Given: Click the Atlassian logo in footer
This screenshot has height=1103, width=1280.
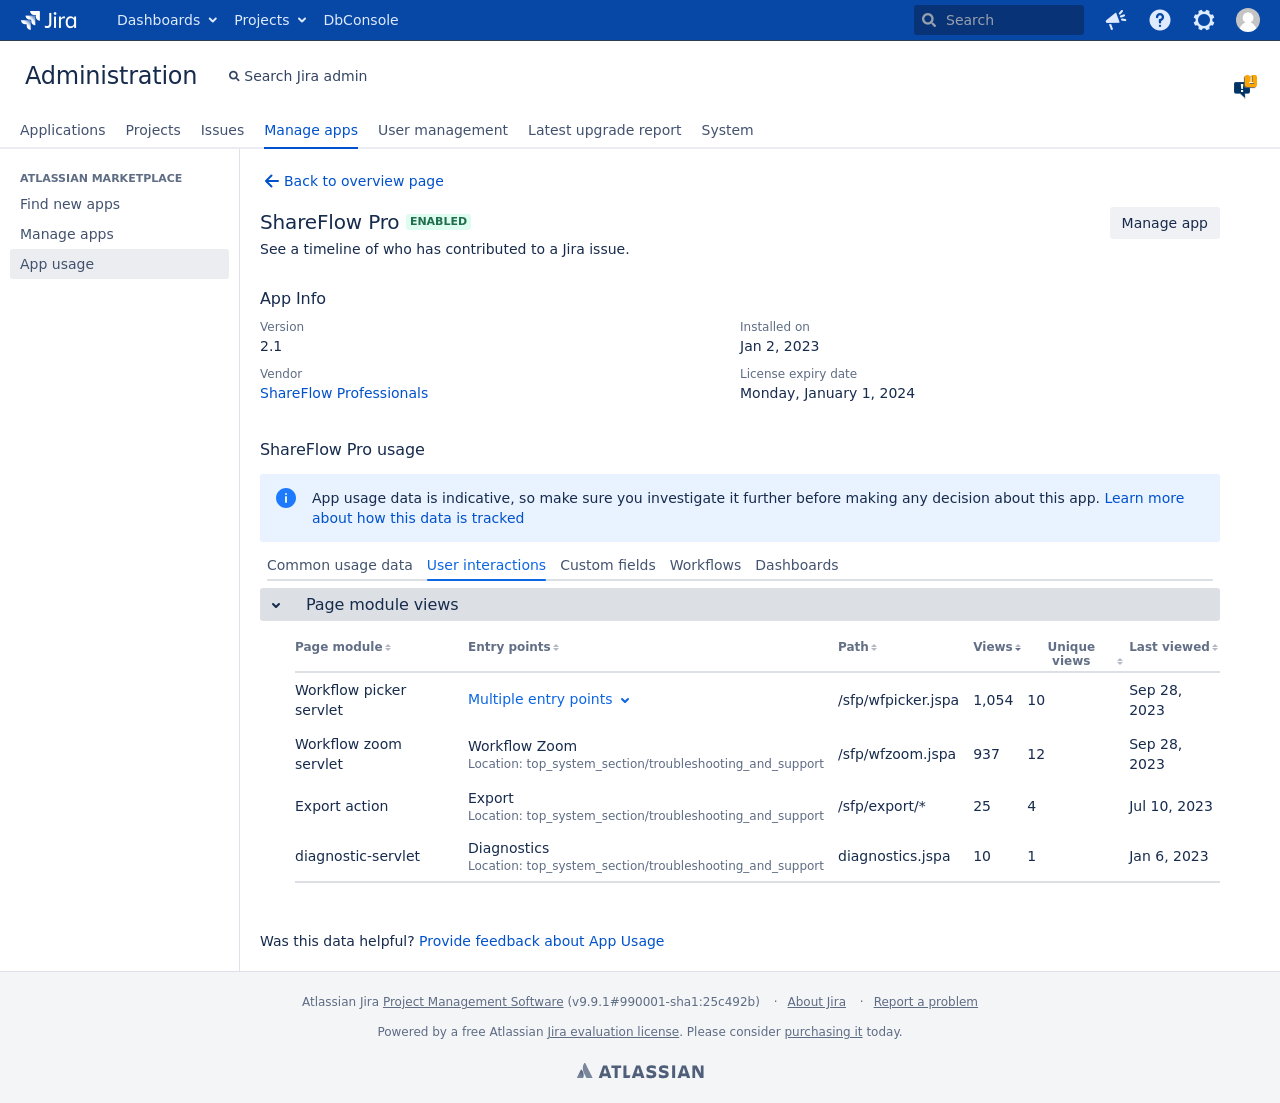Looking at the screenshot, I should pyautogui.click(x=640, y=1071).
